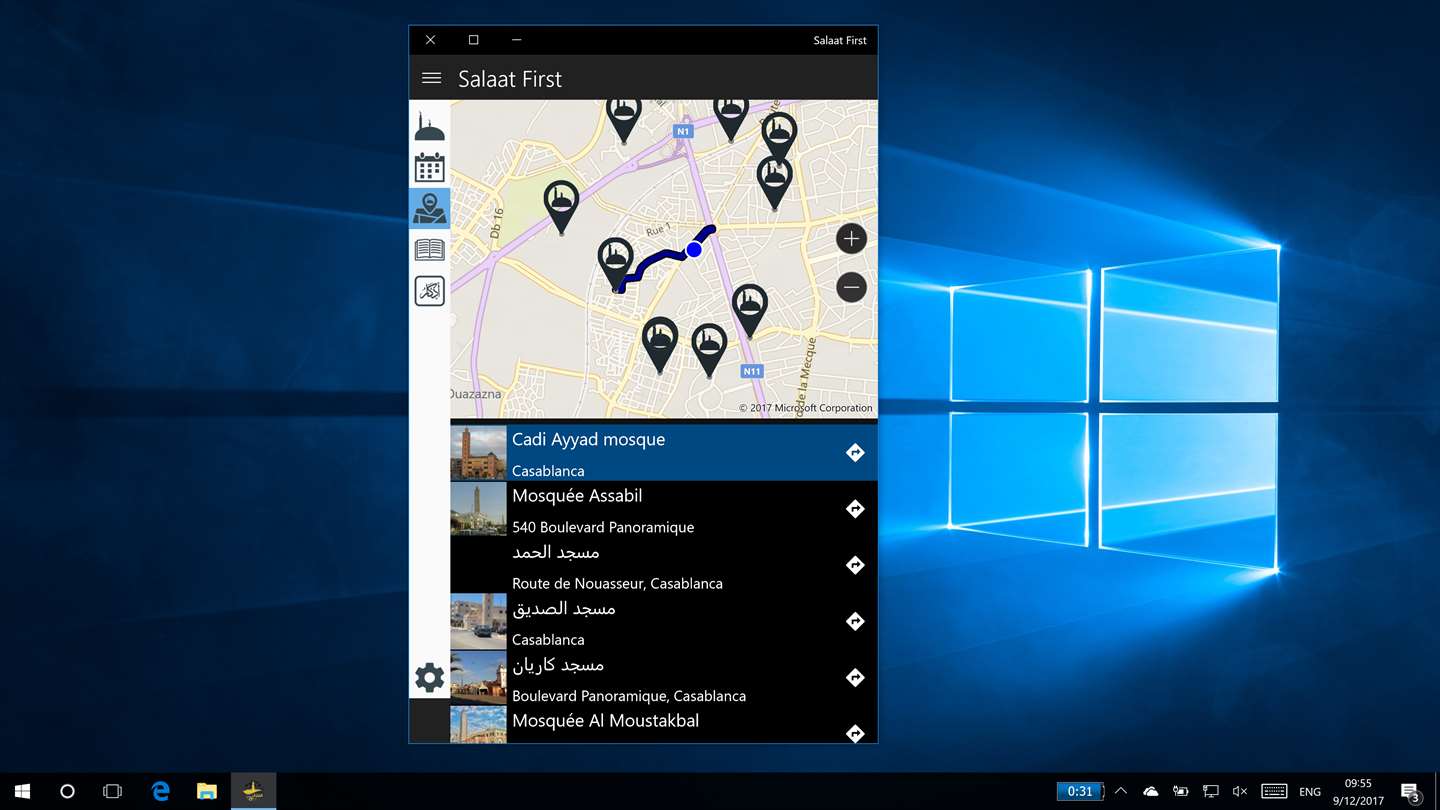This screenshot has height=810, width=1440.
Task: Click the Salaat First taskbar app icon
Action: [x=253, y=791]
